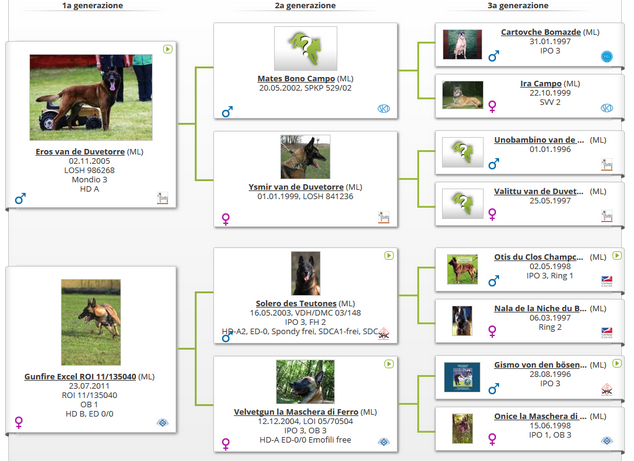This screenshot has height=461, width=634.
Task: Click the male symbol on Eros van de Duvetorre card
Action: pyautogui.click(x=20, y=199)
